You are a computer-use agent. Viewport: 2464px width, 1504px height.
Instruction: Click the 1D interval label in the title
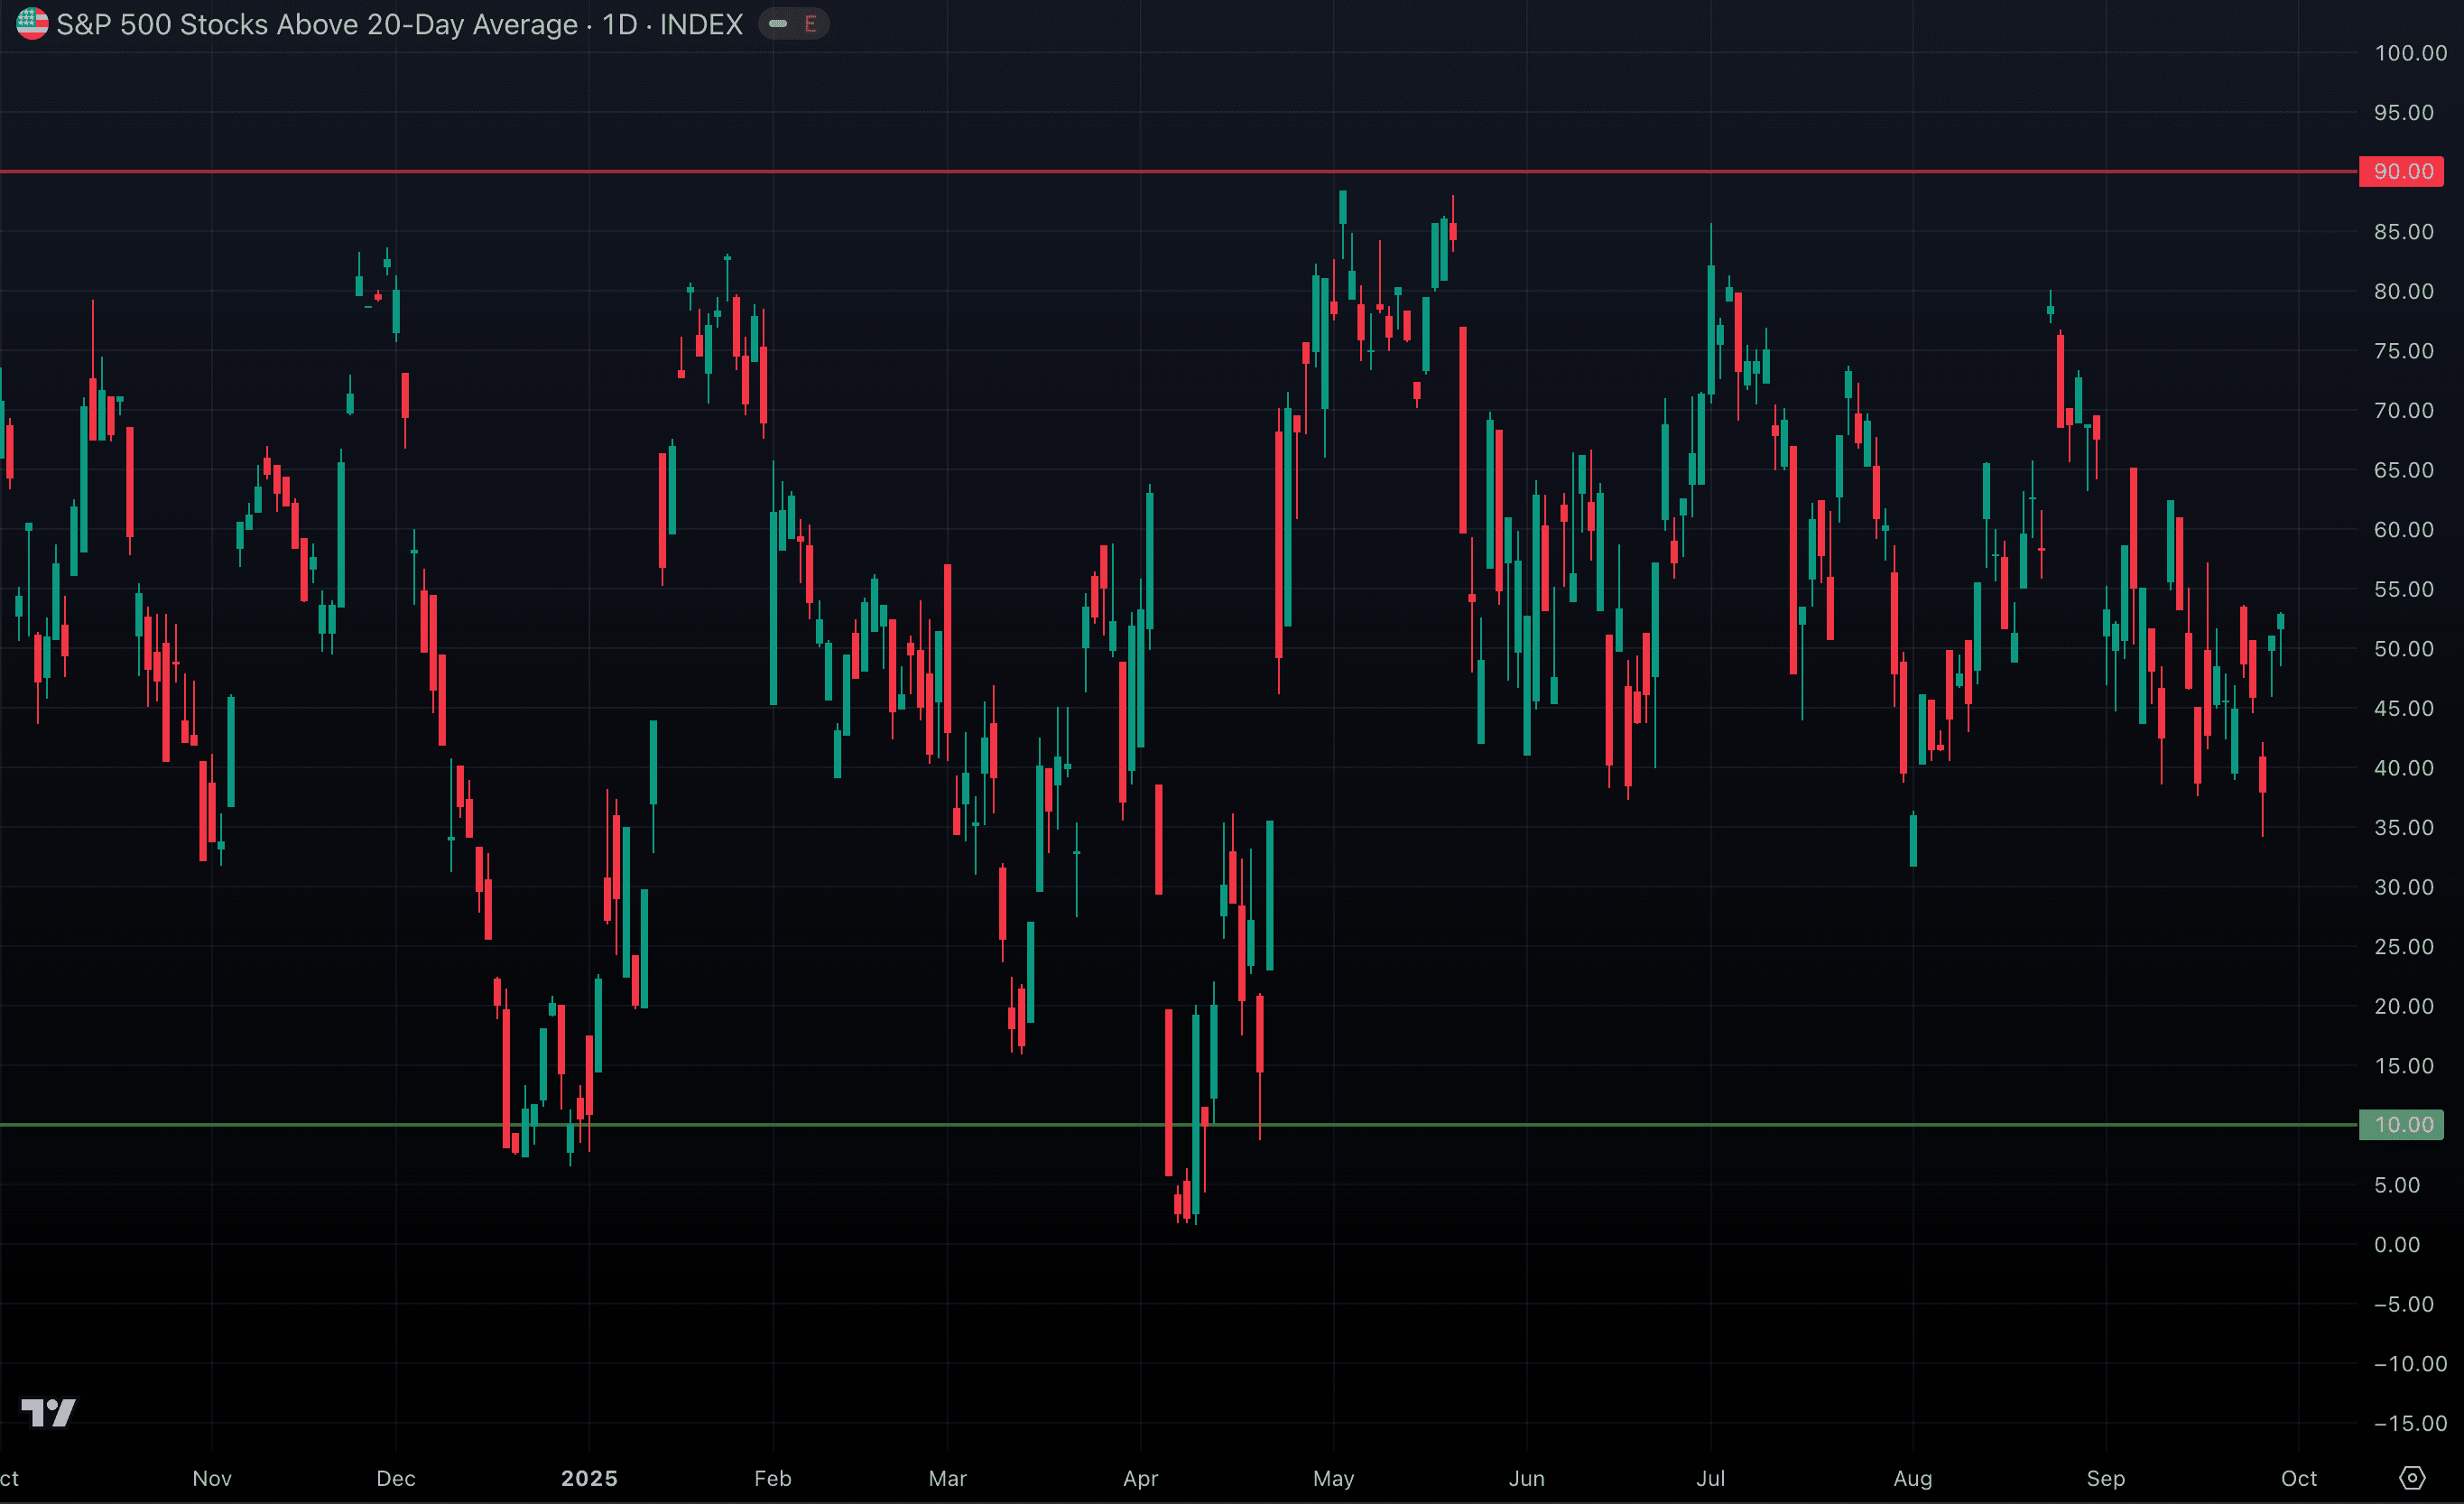point(619,24)
